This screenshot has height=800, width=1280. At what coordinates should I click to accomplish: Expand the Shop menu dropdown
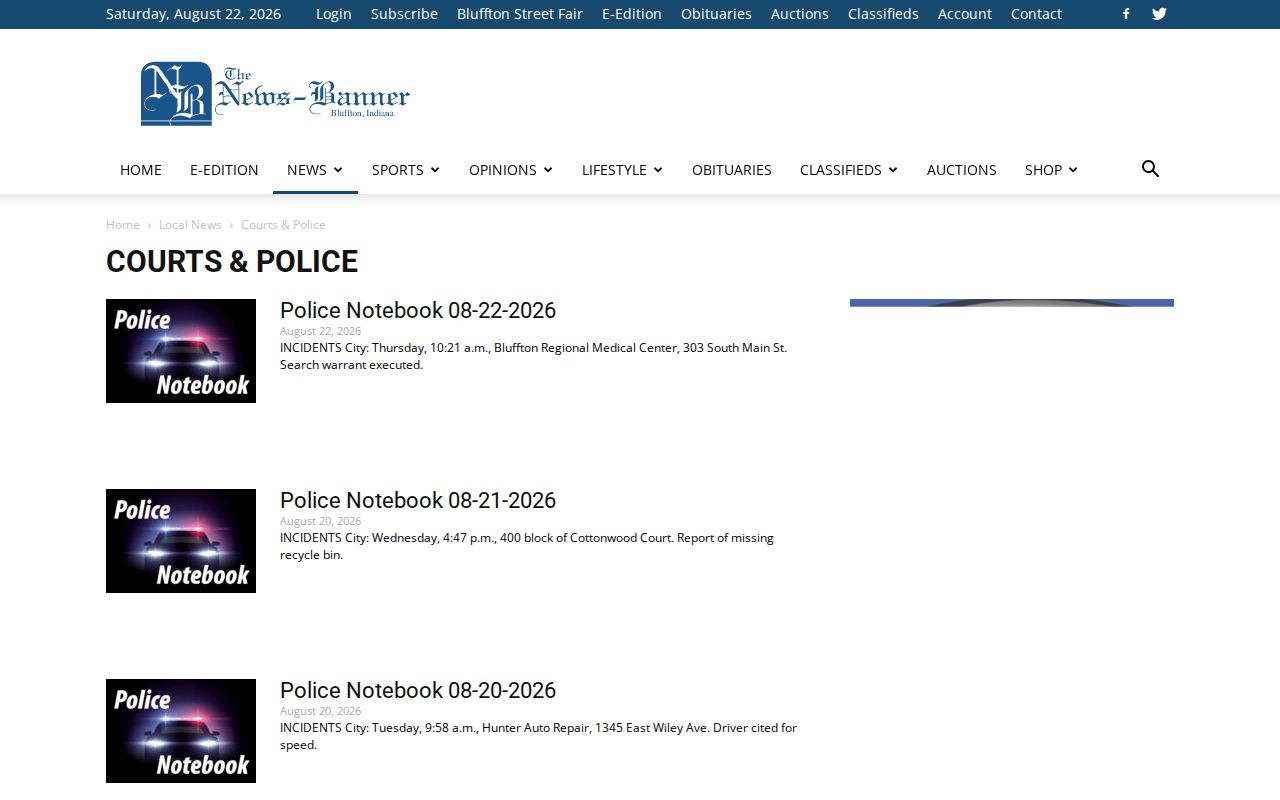[1051, 170]
